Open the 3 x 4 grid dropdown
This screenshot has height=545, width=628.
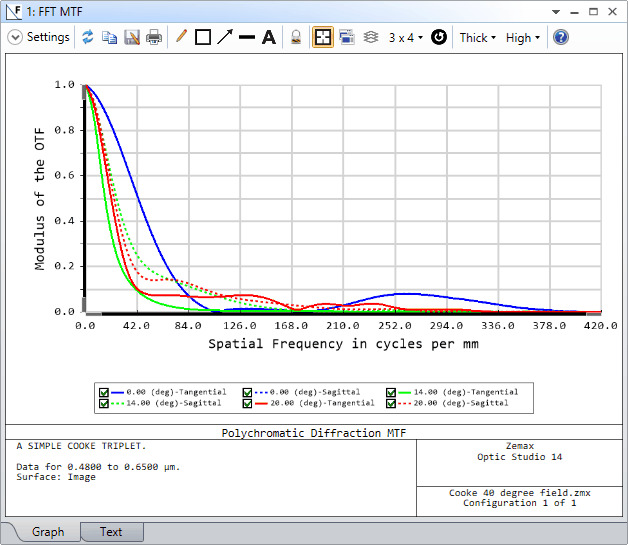[405, 37]
